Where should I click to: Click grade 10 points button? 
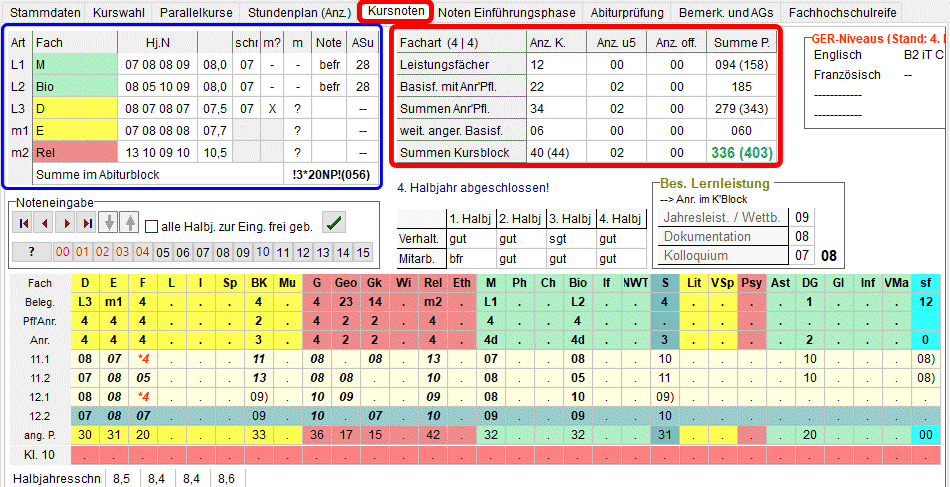click(x=263, y=252)
